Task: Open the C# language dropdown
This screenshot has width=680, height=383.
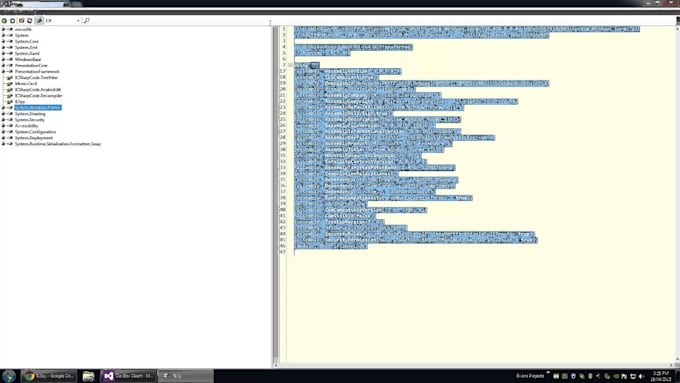Action: 63,20
